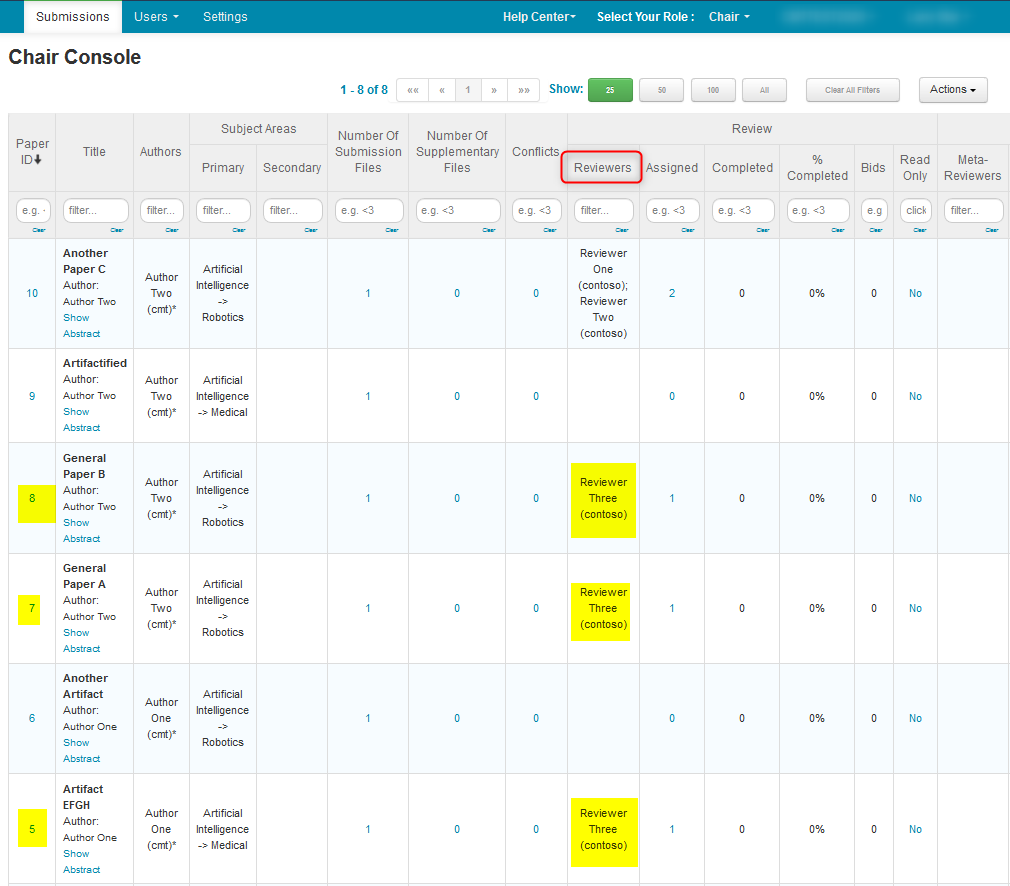Click Reviewer Three cell for paper 5
1010x886 pixels.
tap(604, 829)
